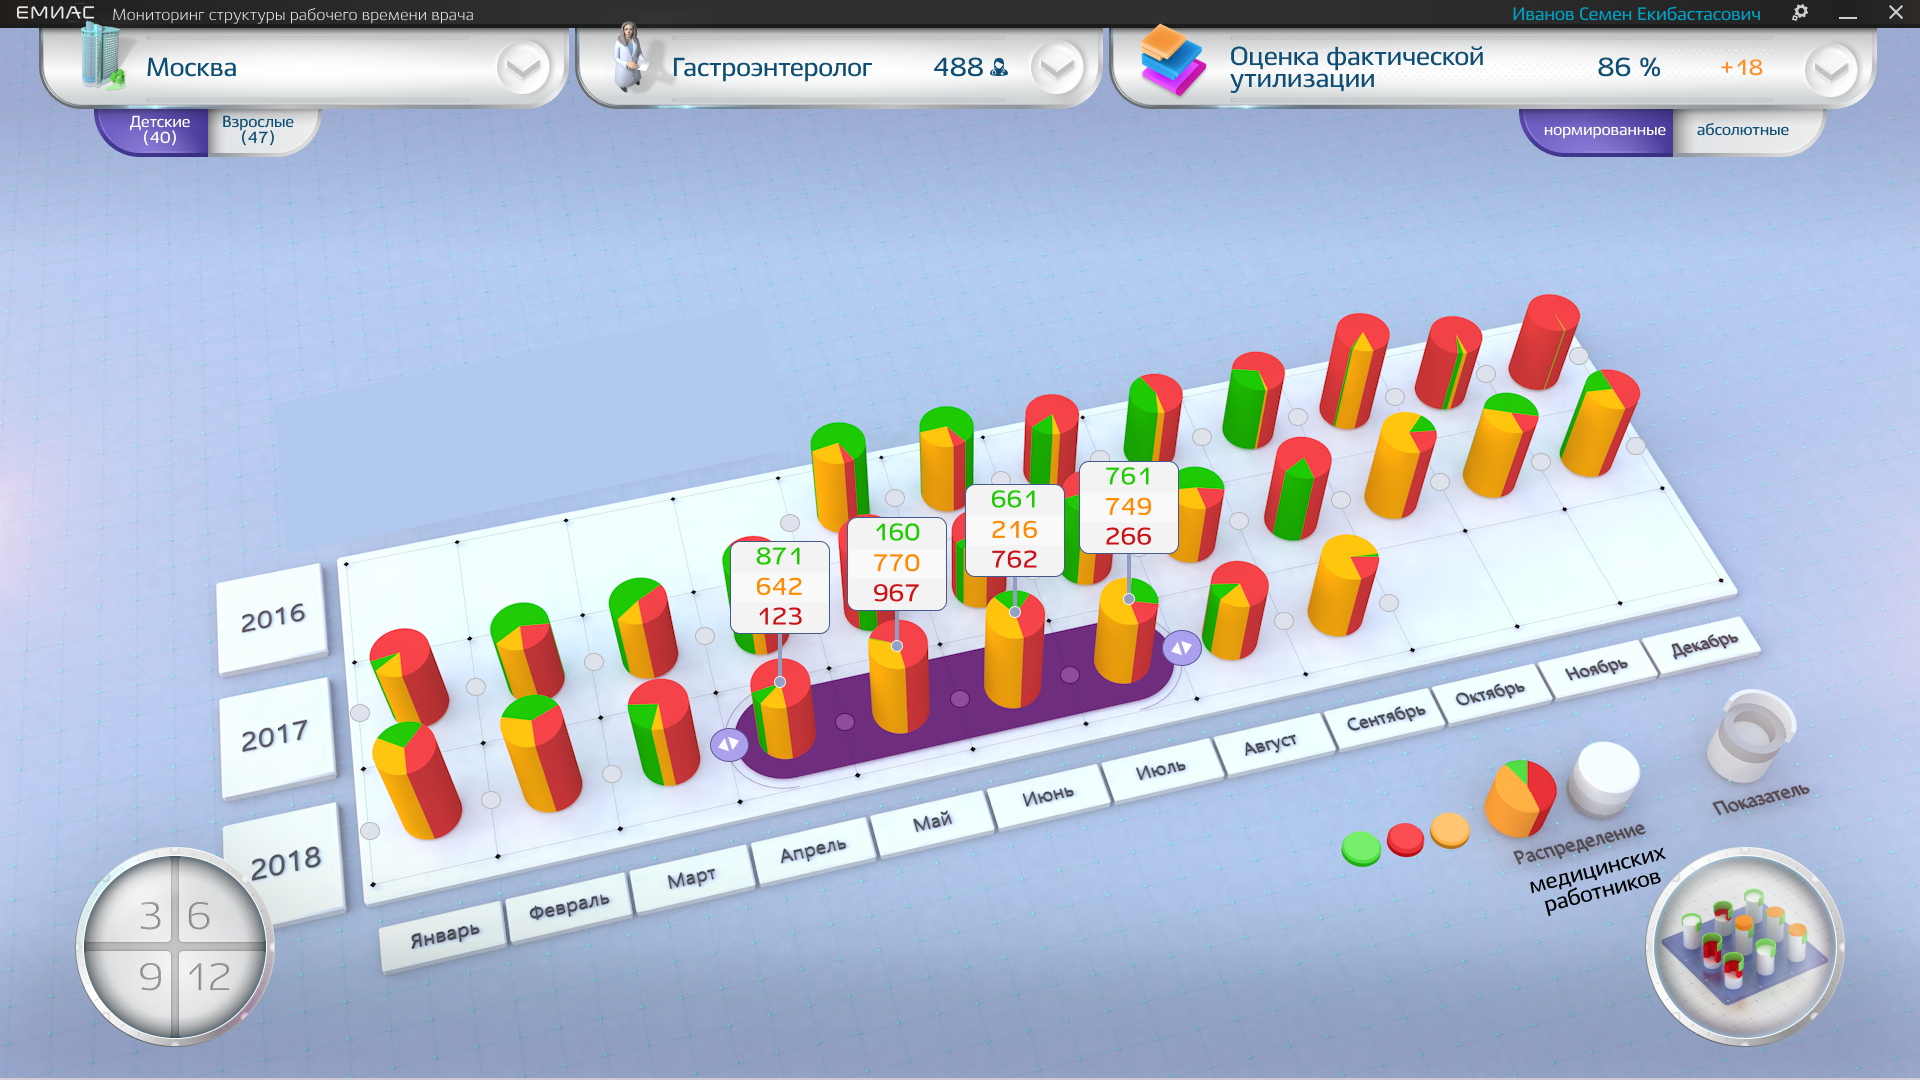Expand the Гастроэнтеролог specialty dropdown
This screenshot has height=1080, width=1920.
pyautogui.click(x=1056, y=68)
